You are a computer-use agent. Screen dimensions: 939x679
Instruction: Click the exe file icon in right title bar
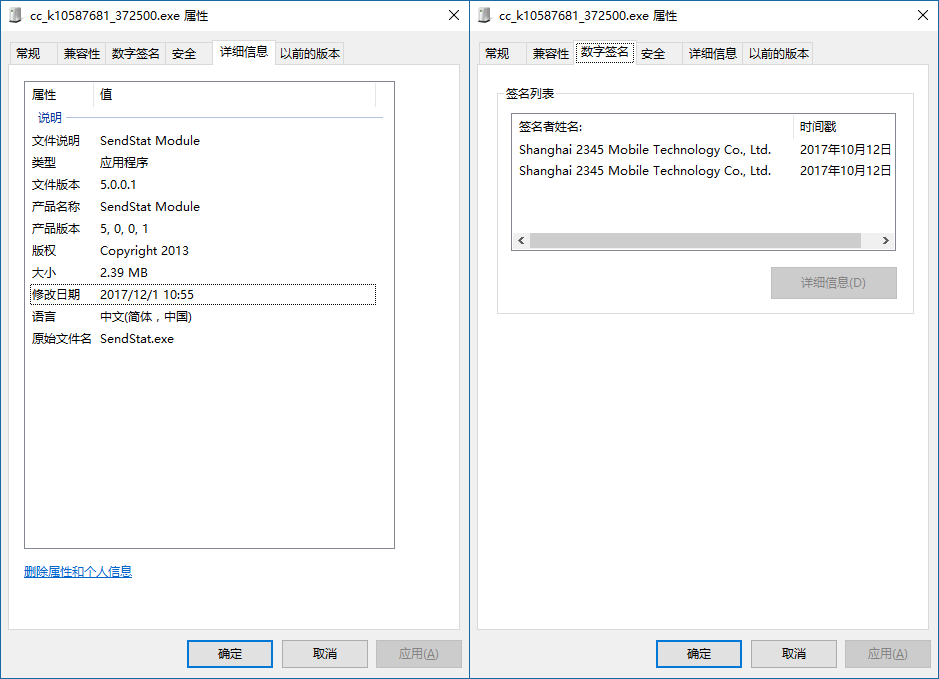tap(484, 15)
